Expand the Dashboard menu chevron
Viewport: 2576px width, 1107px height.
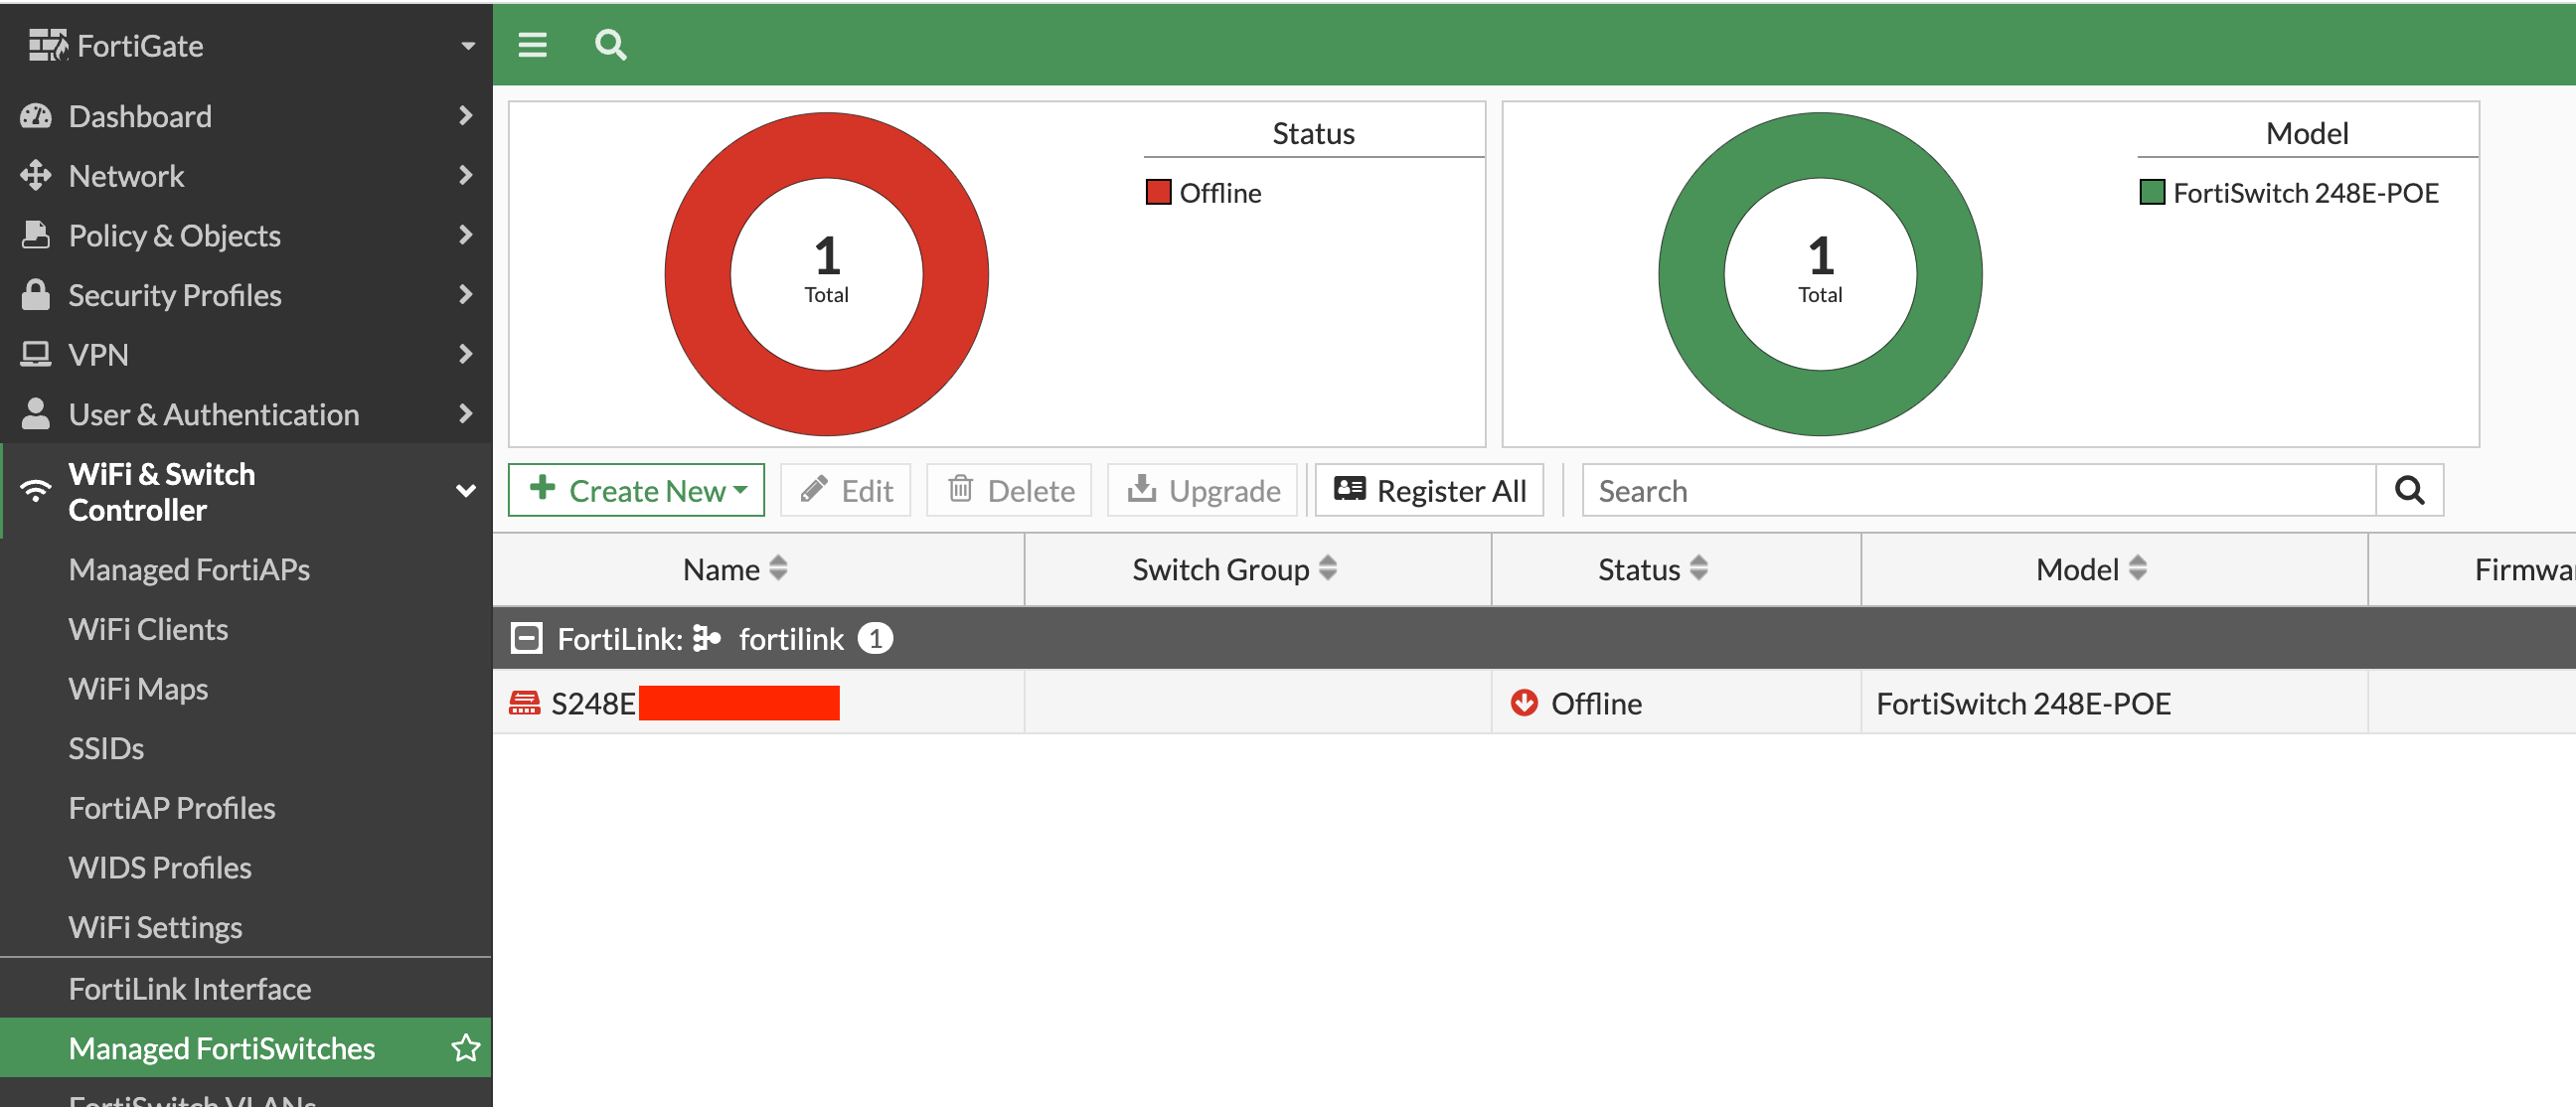(x=465, y=116)
